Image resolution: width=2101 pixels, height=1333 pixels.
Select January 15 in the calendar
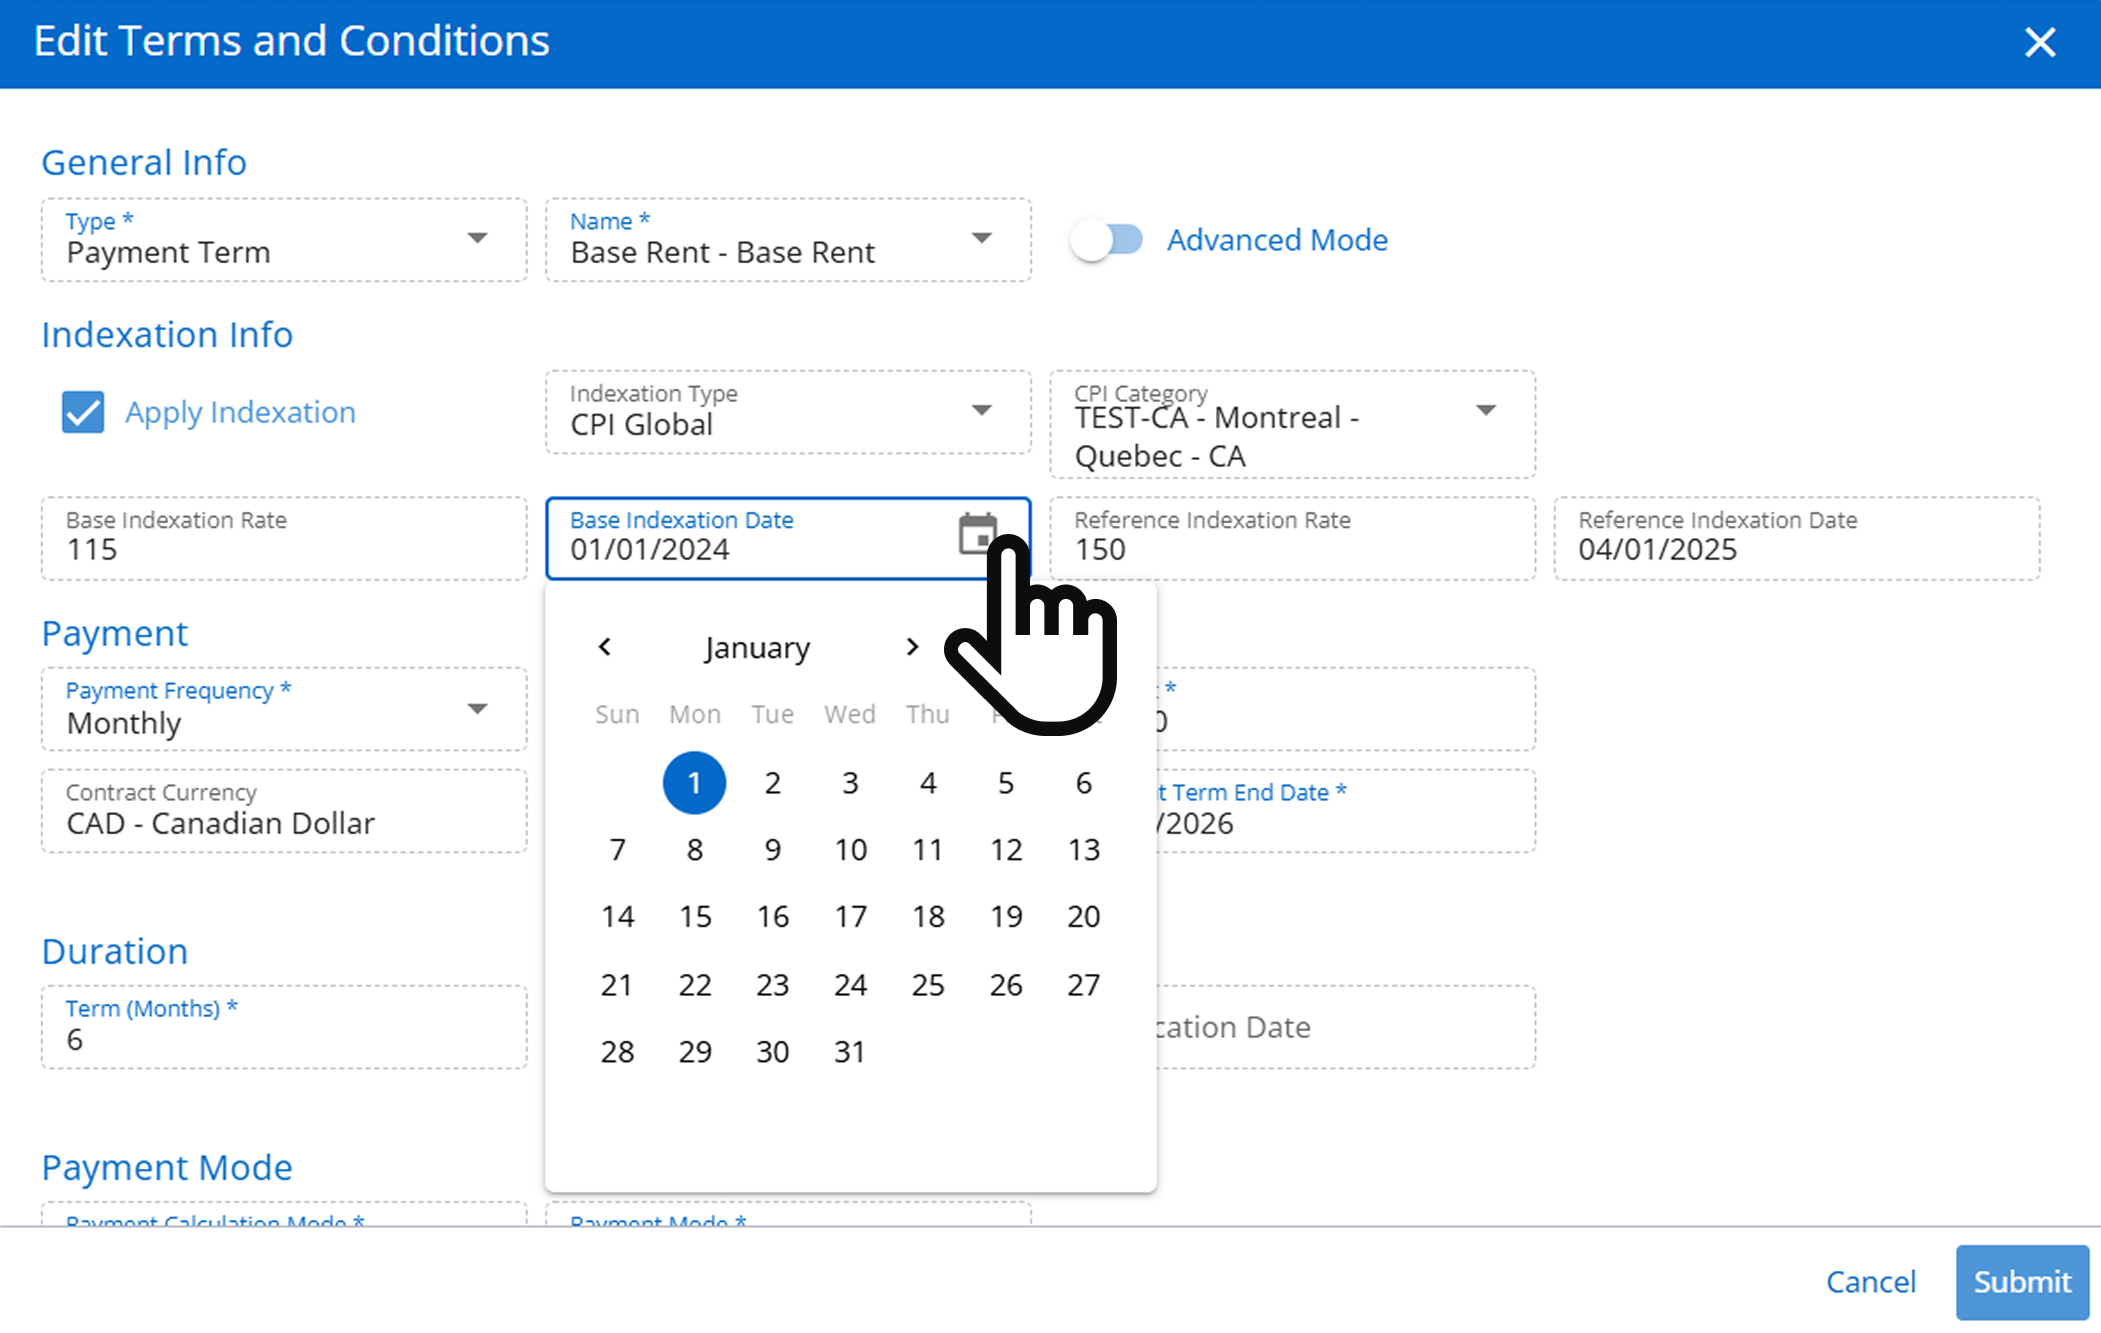pos(695,916)
